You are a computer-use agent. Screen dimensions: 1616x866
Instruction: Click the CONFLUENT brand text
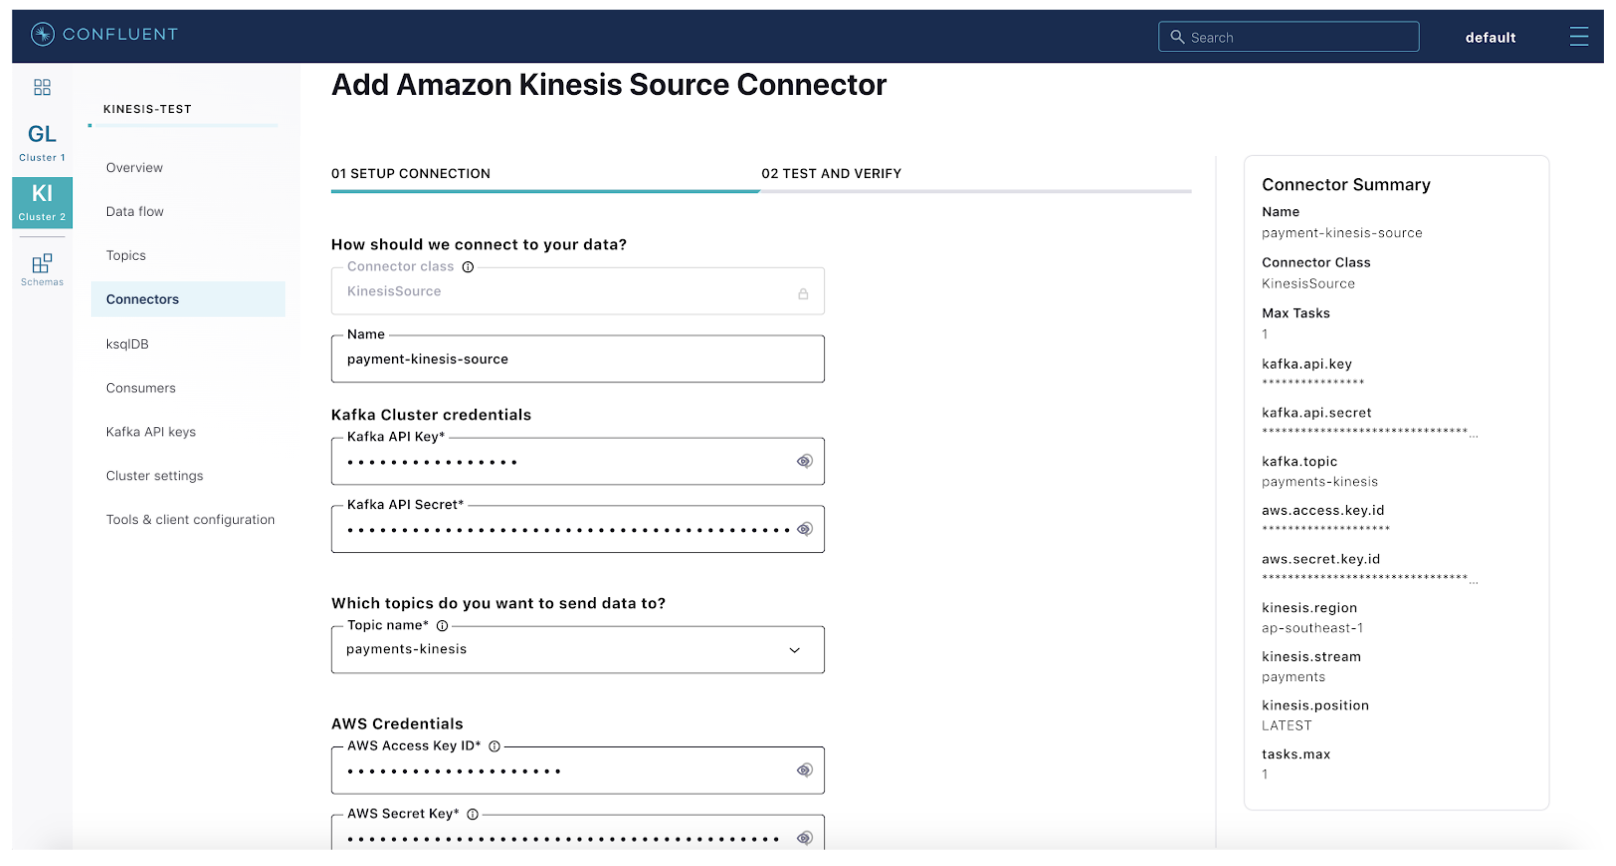pyautogui.click(x=120, y=35)
